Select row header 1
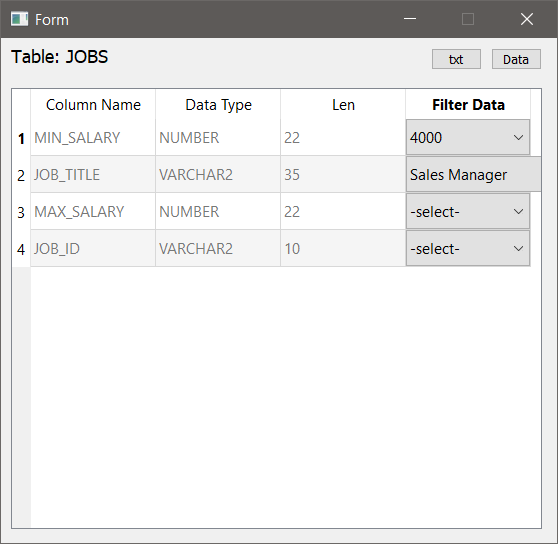The height and width of the screenshot is (544, 558). [x=21, y=138]
